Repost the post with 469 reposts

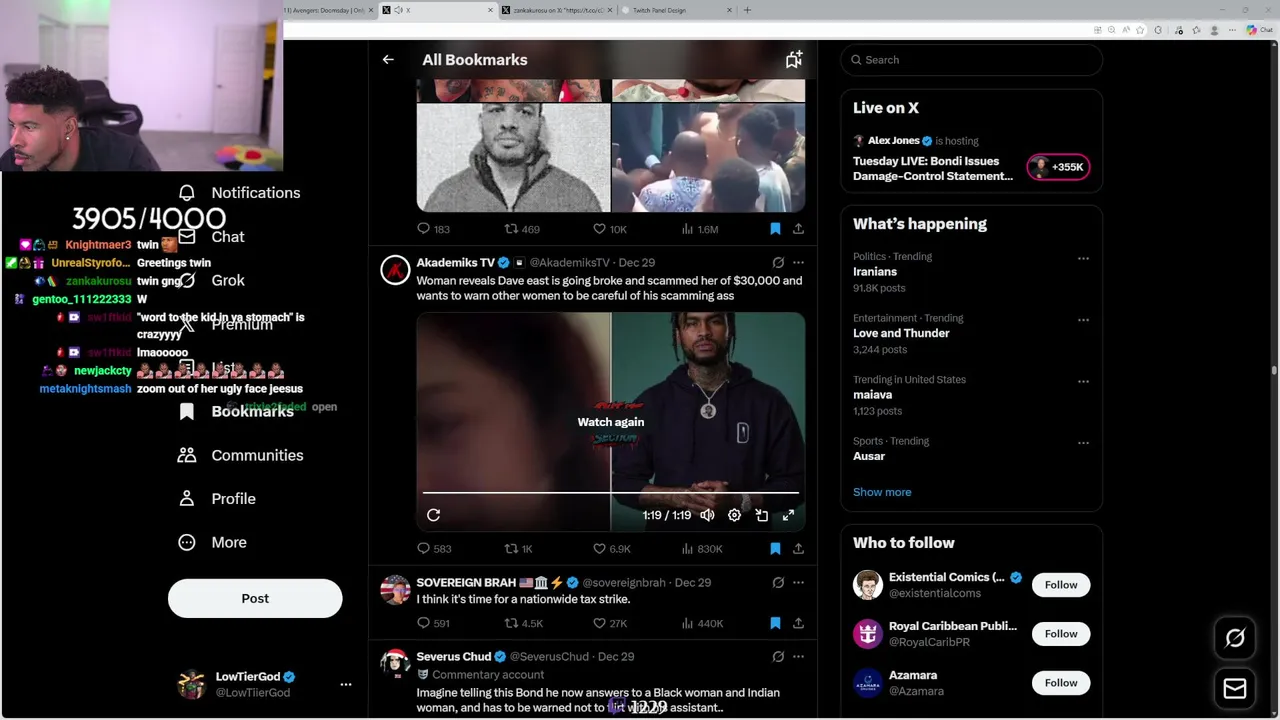point(521,229)
